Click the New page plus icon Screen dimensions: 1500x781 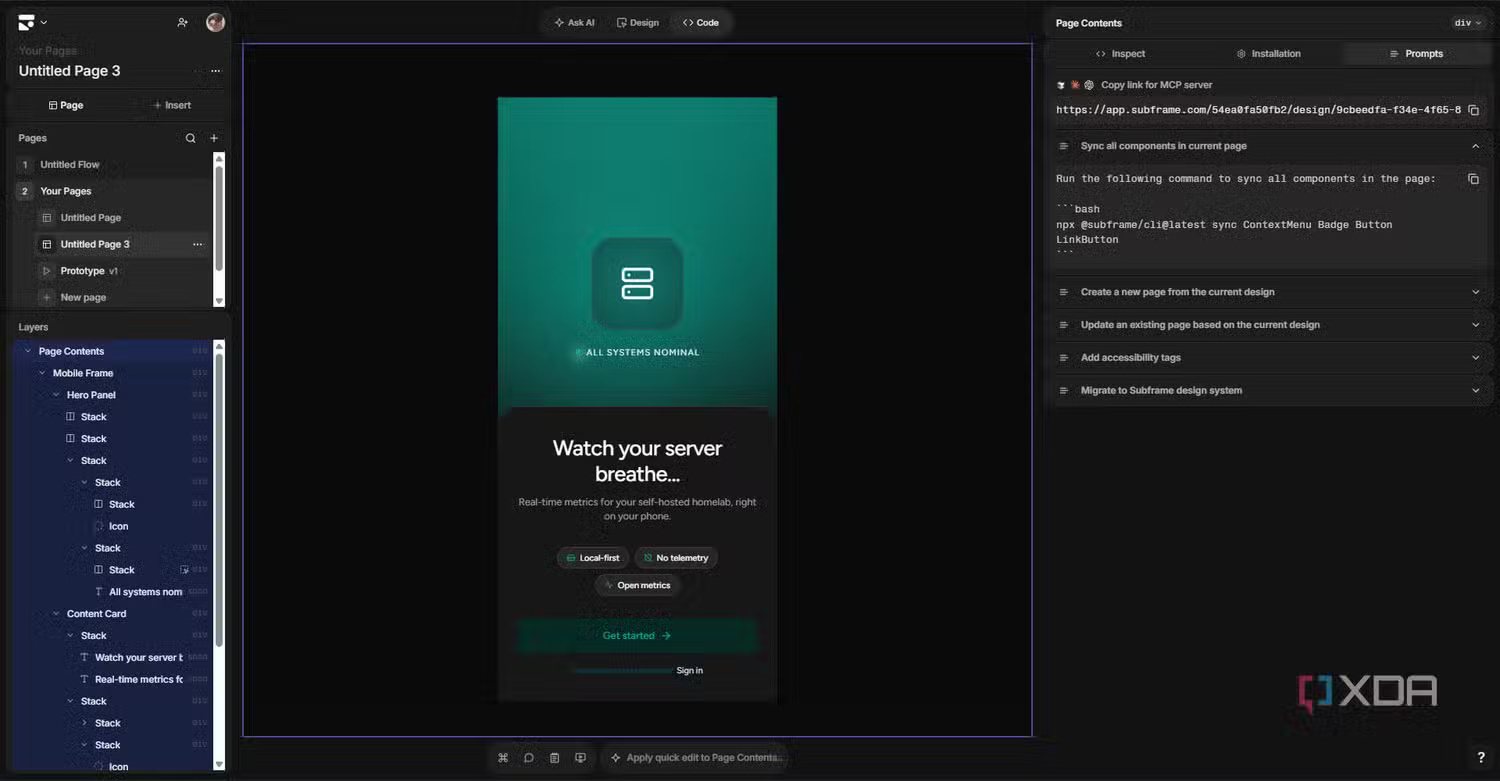click(47, 297)
